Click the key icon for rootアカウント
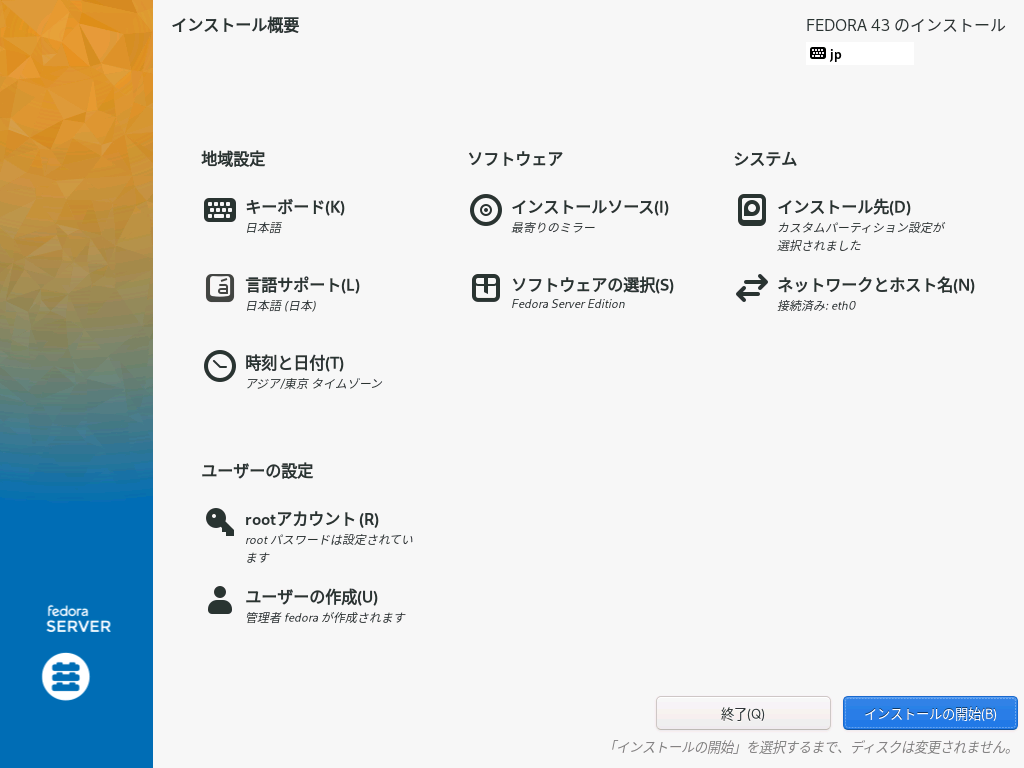 (220, 522)
